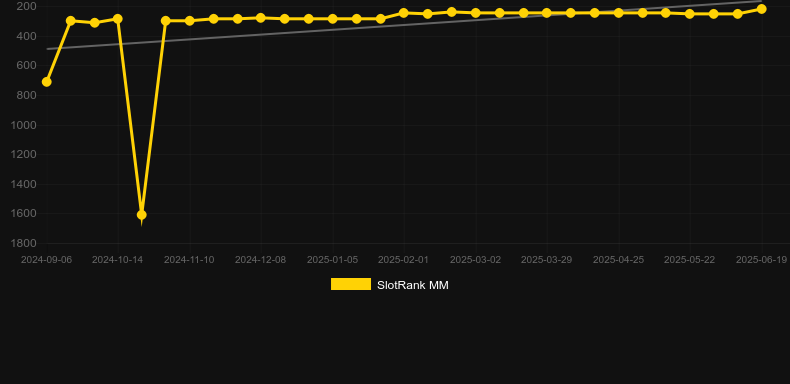Click the data point above 2025-03-29

[547, 13]
